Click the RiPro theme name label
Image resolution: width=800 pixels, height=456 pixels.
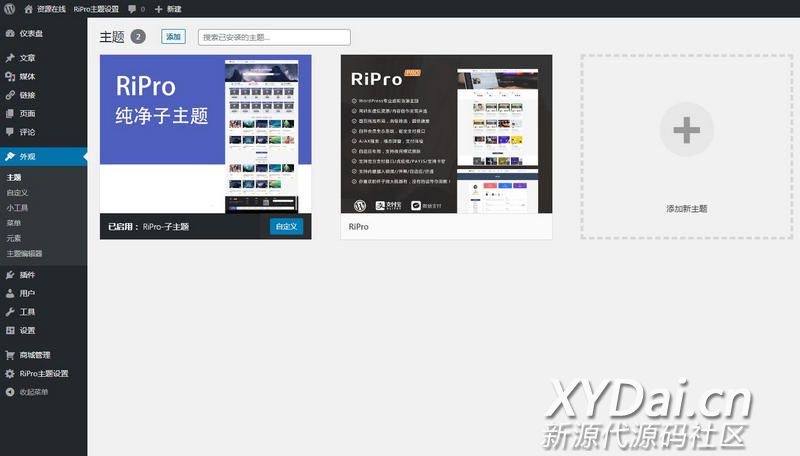tap(358, 226)
